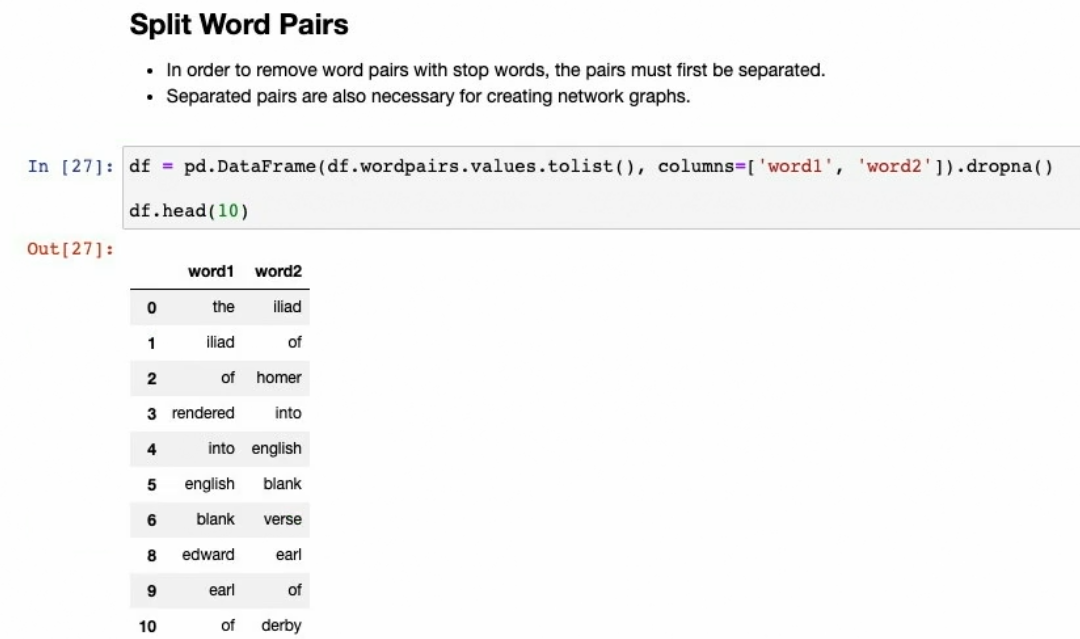Click the first bullet about stop words
The image size is (1080, 639).
(495, 71)
